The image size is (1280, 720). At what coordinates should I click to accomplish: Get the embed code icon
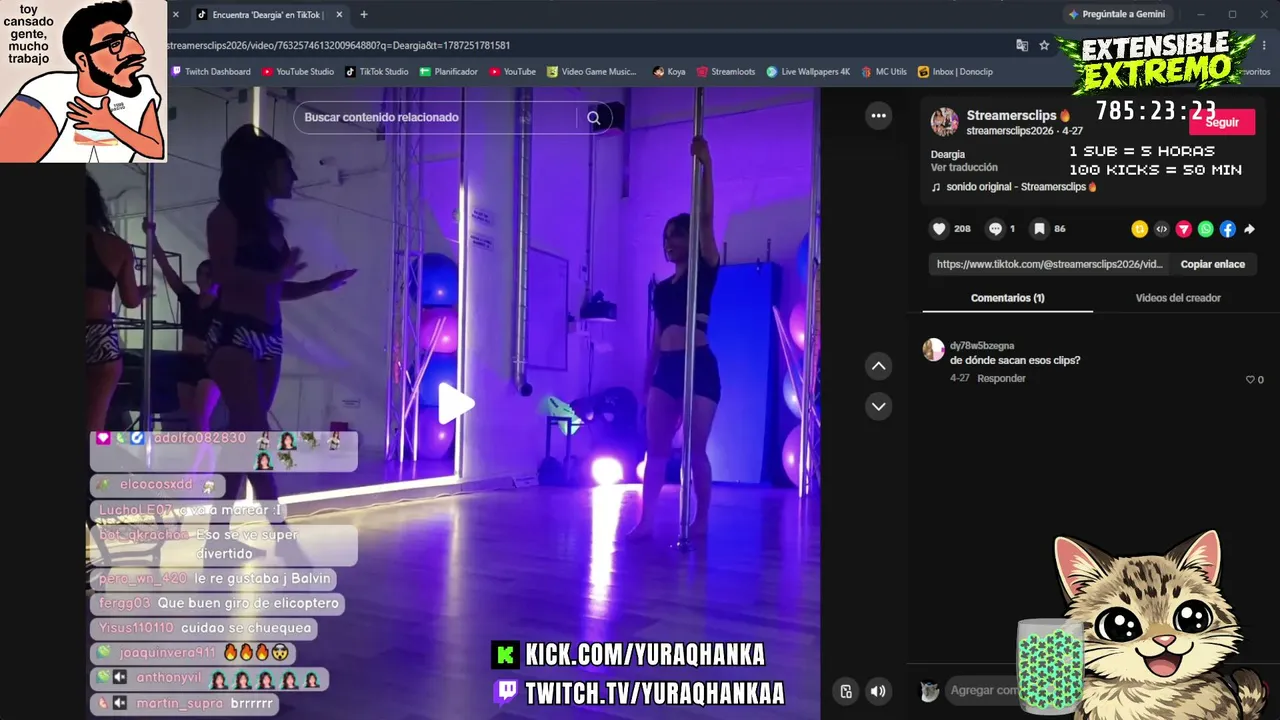coord(1161,229)
